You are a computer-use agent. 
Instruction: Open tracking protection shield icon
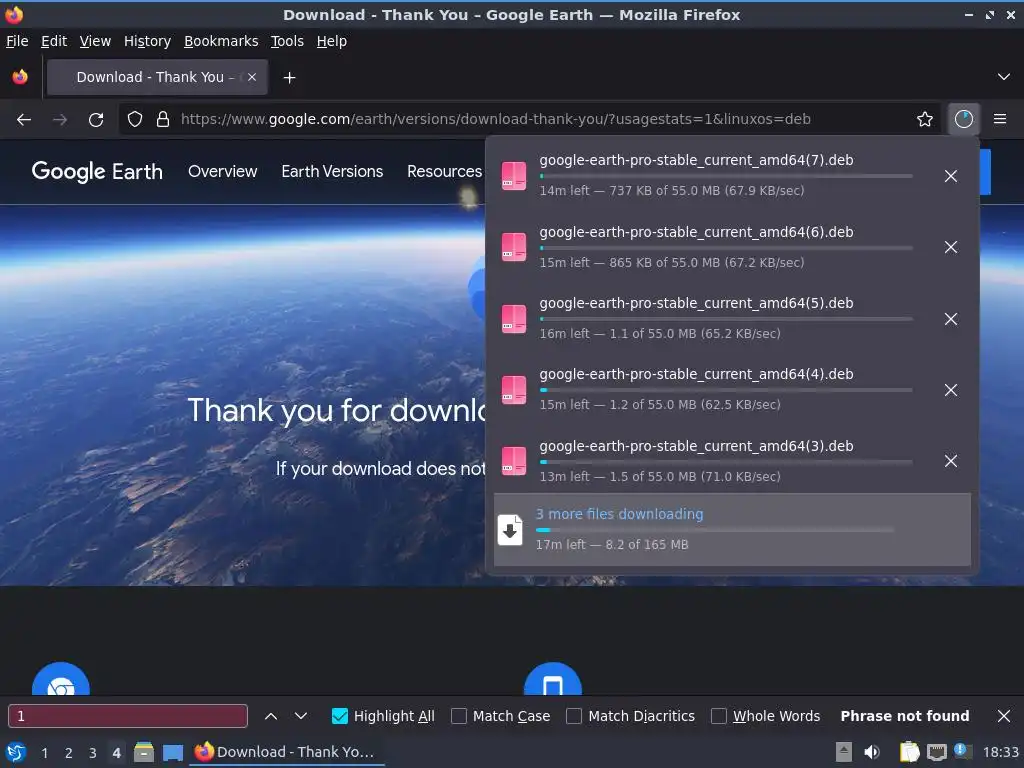click(x=135, y=120)
